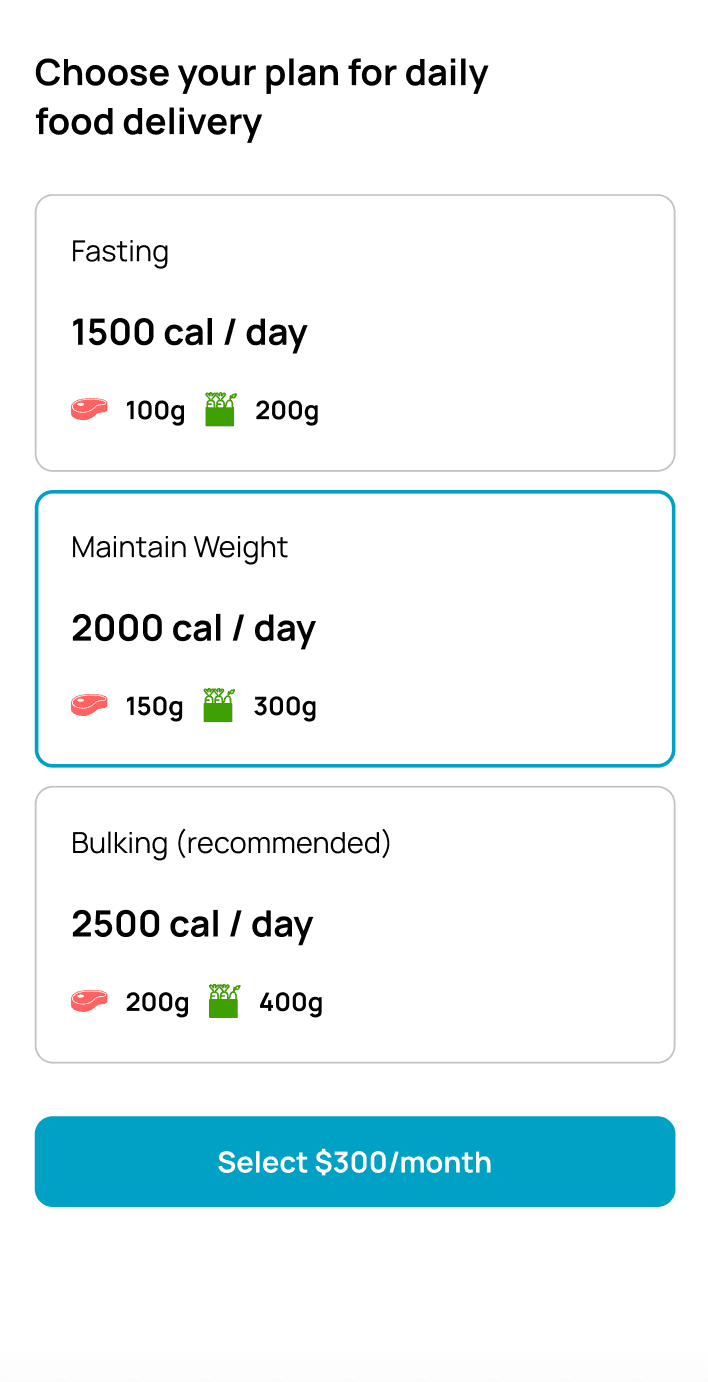Image resolution: width=708 pixels, height=1382 pixels.
Task: Click the vegetable icon in Maintain Weight plan
Action: click(x=218, y=705)
